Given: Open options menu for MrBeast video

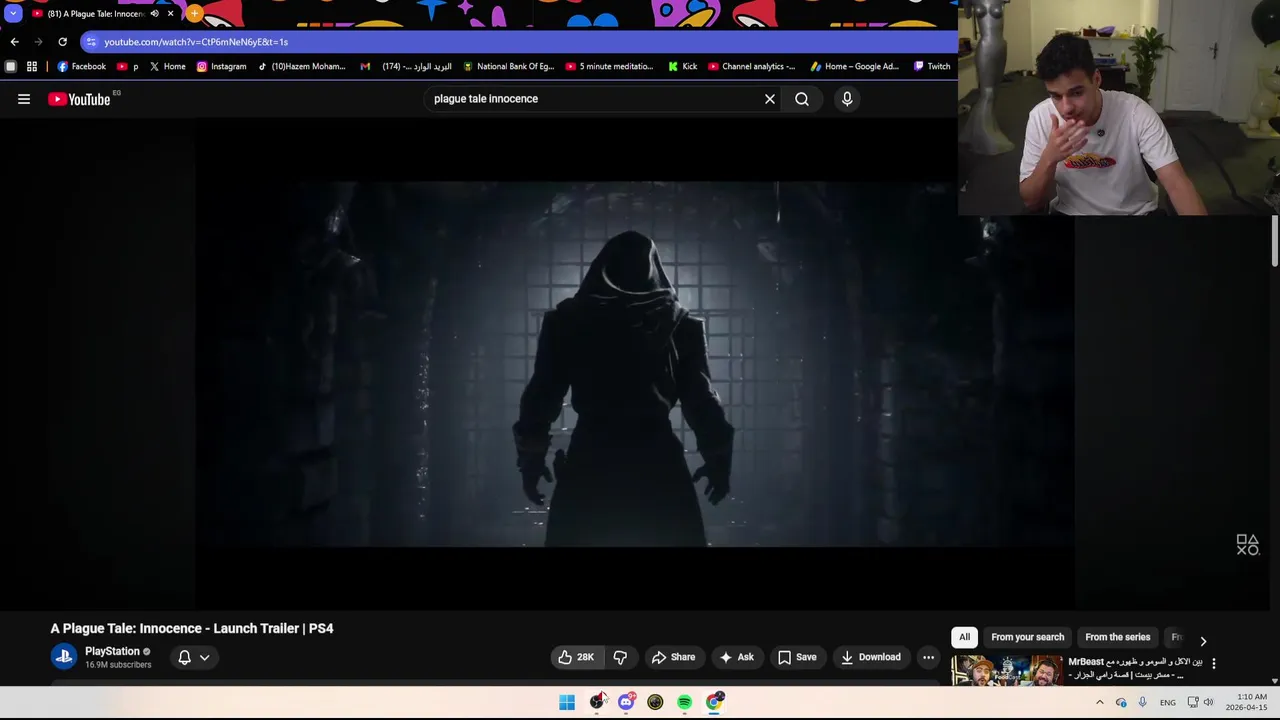Looking at the screenshot, I should (x=1214, y=663).
